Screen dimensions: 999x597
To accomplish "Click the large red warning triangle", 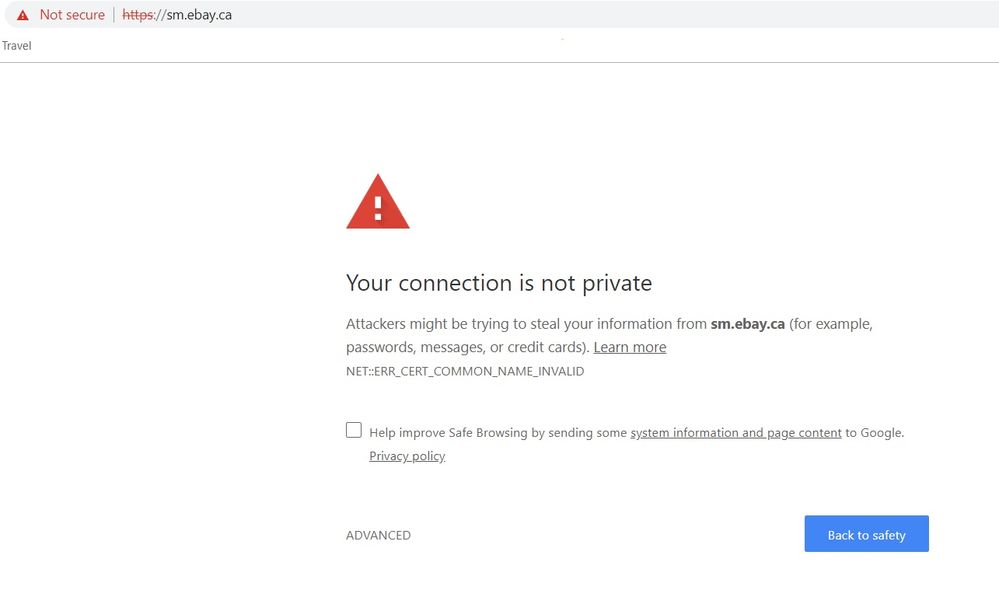I will (378, 203).
